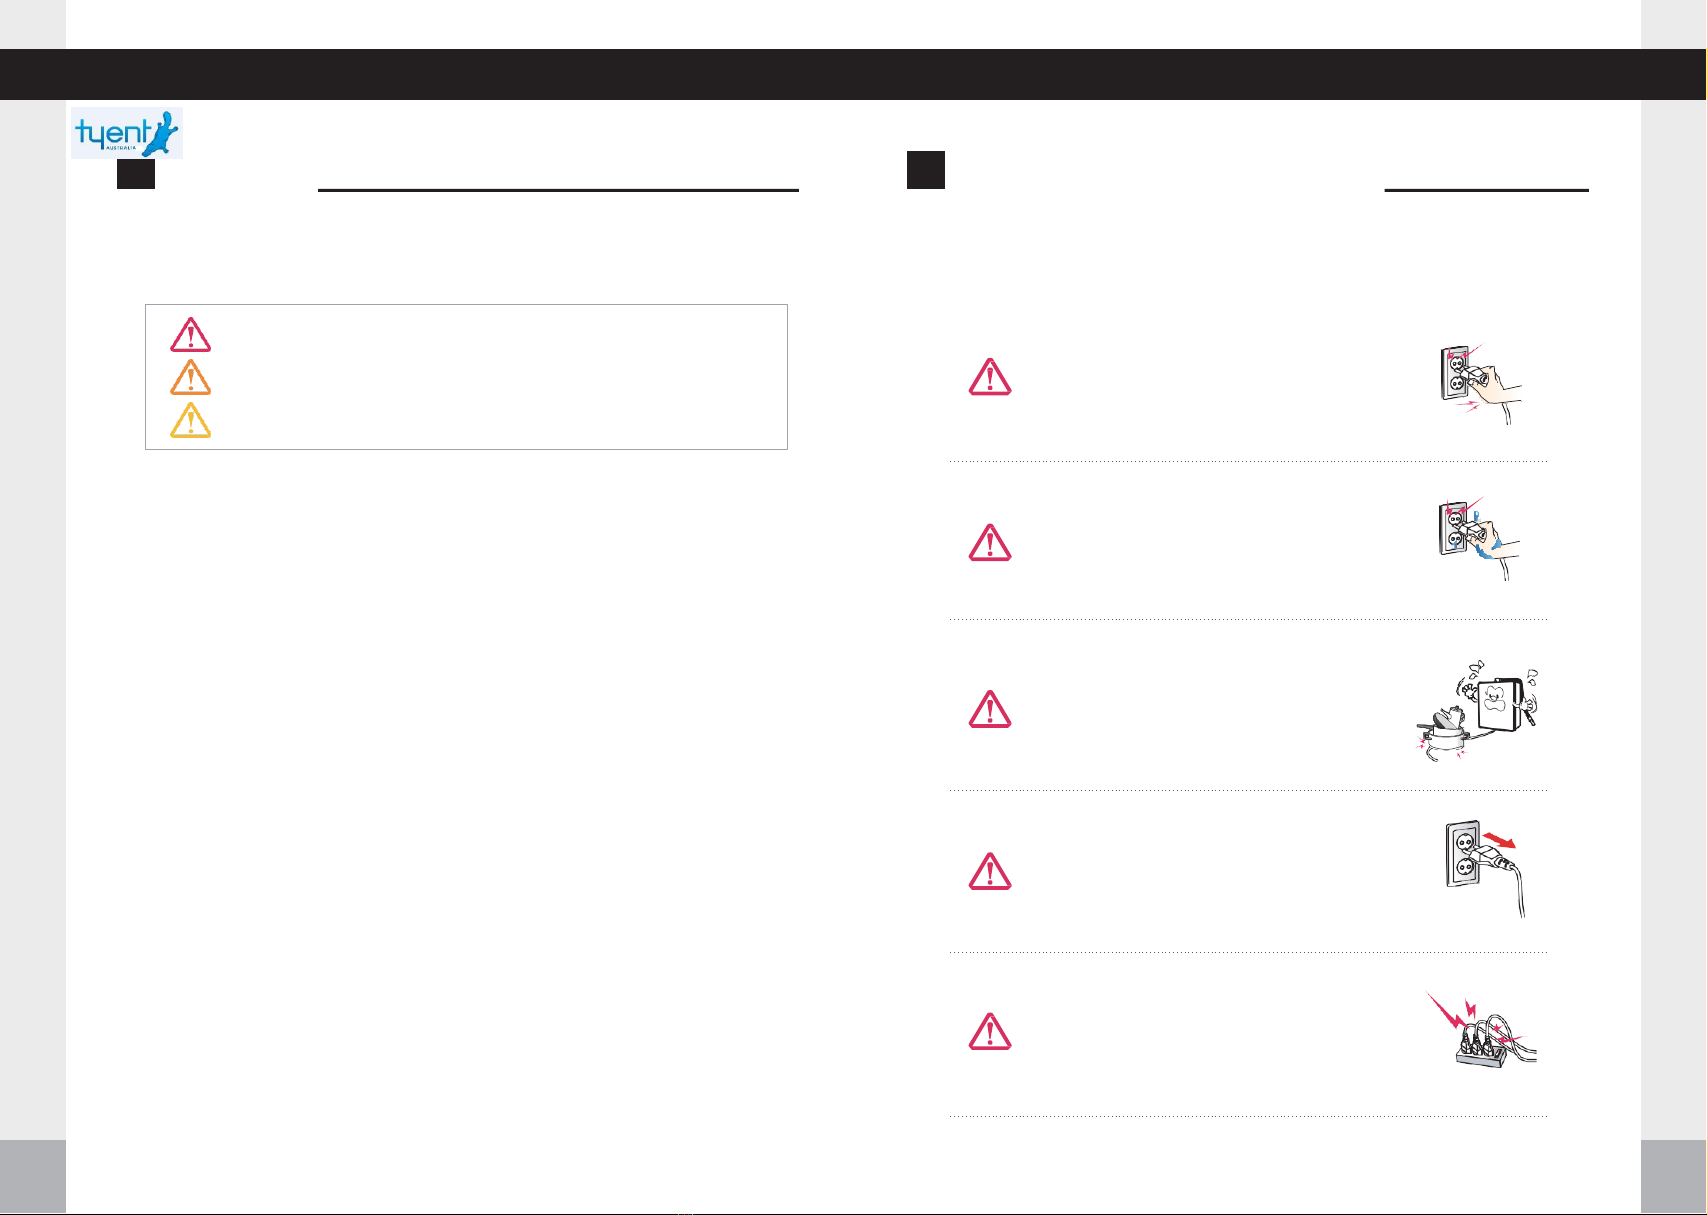The height and width of the screenshot is (1215, 1707).
Task: Select the red warning triangle in the legend box
Action: 190,335
